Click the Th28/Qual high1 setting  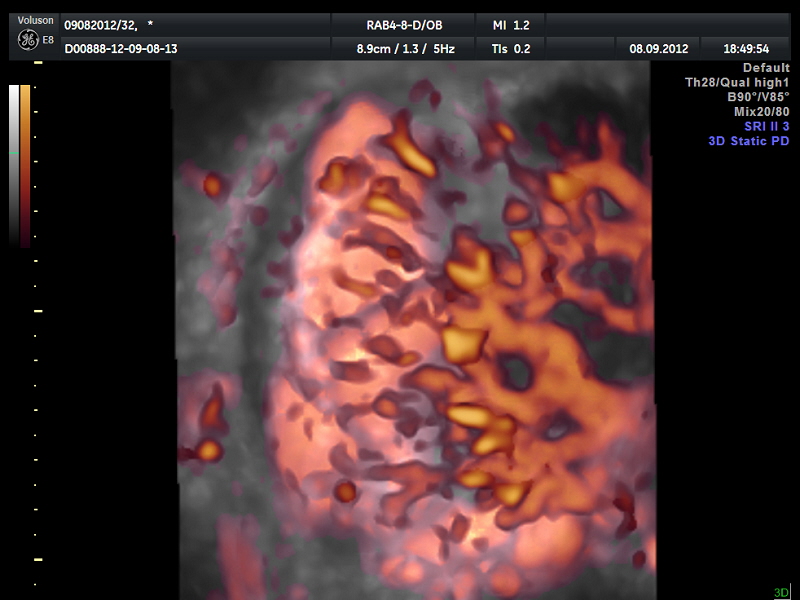(737, 83)
